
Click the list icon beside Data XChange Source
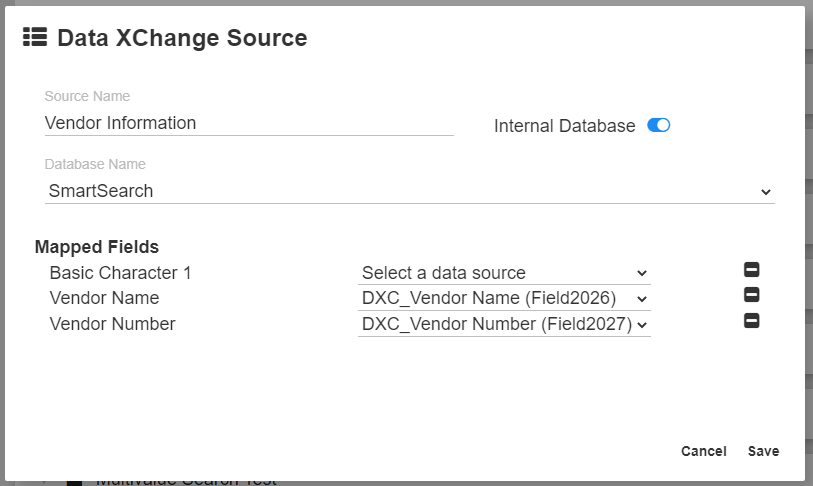[x=35, y=38]
